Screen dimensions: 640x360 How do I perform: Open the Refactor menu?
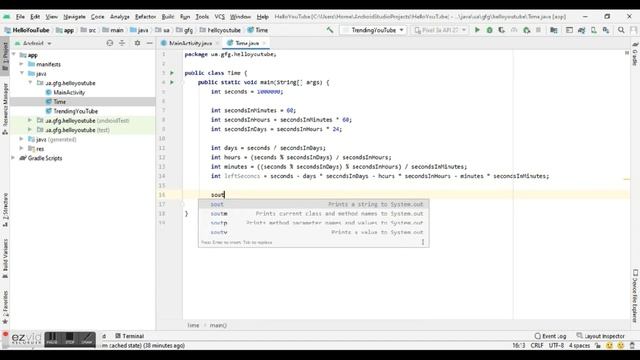click(145, 17)
